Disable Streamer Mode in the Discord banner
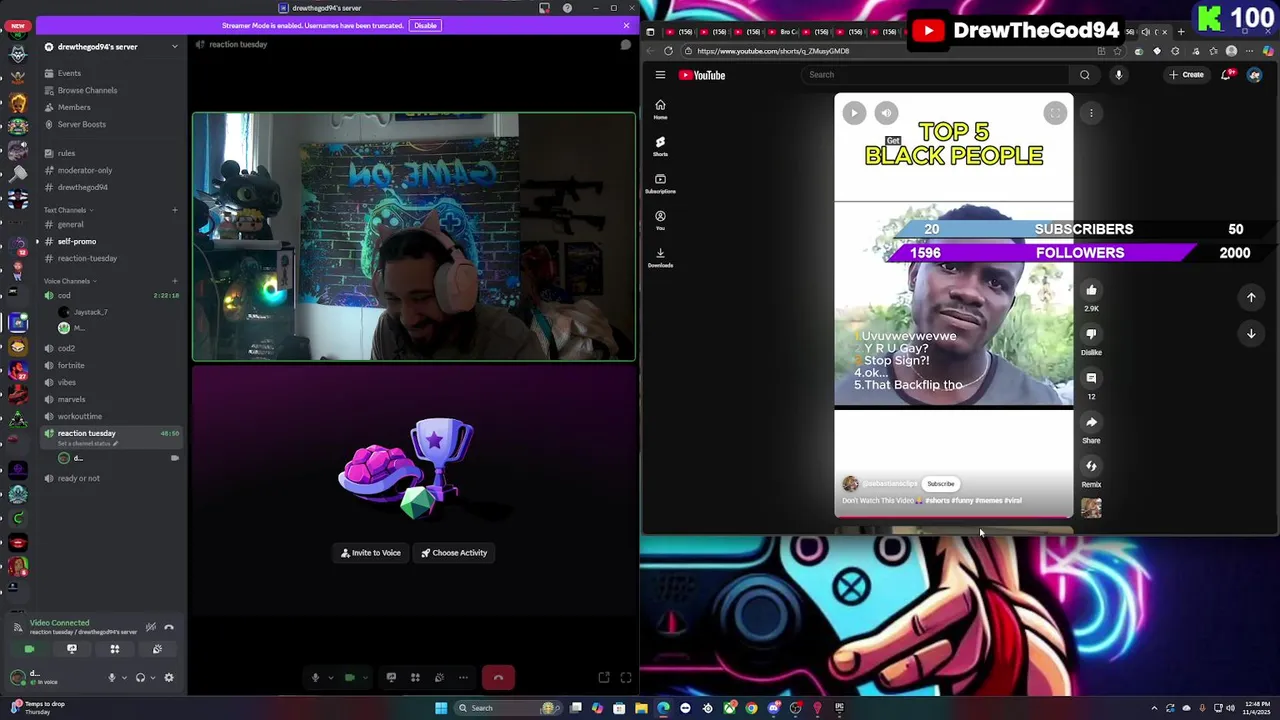 [425, 25]
